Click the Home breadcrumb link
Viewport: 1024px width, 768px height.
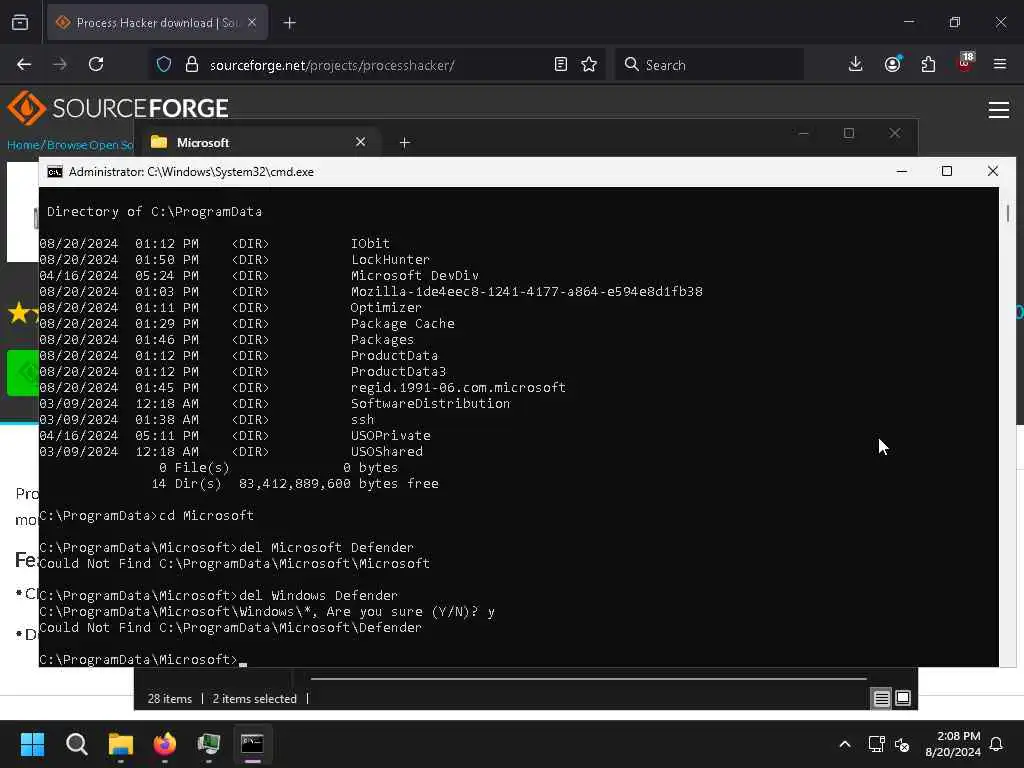23,145
